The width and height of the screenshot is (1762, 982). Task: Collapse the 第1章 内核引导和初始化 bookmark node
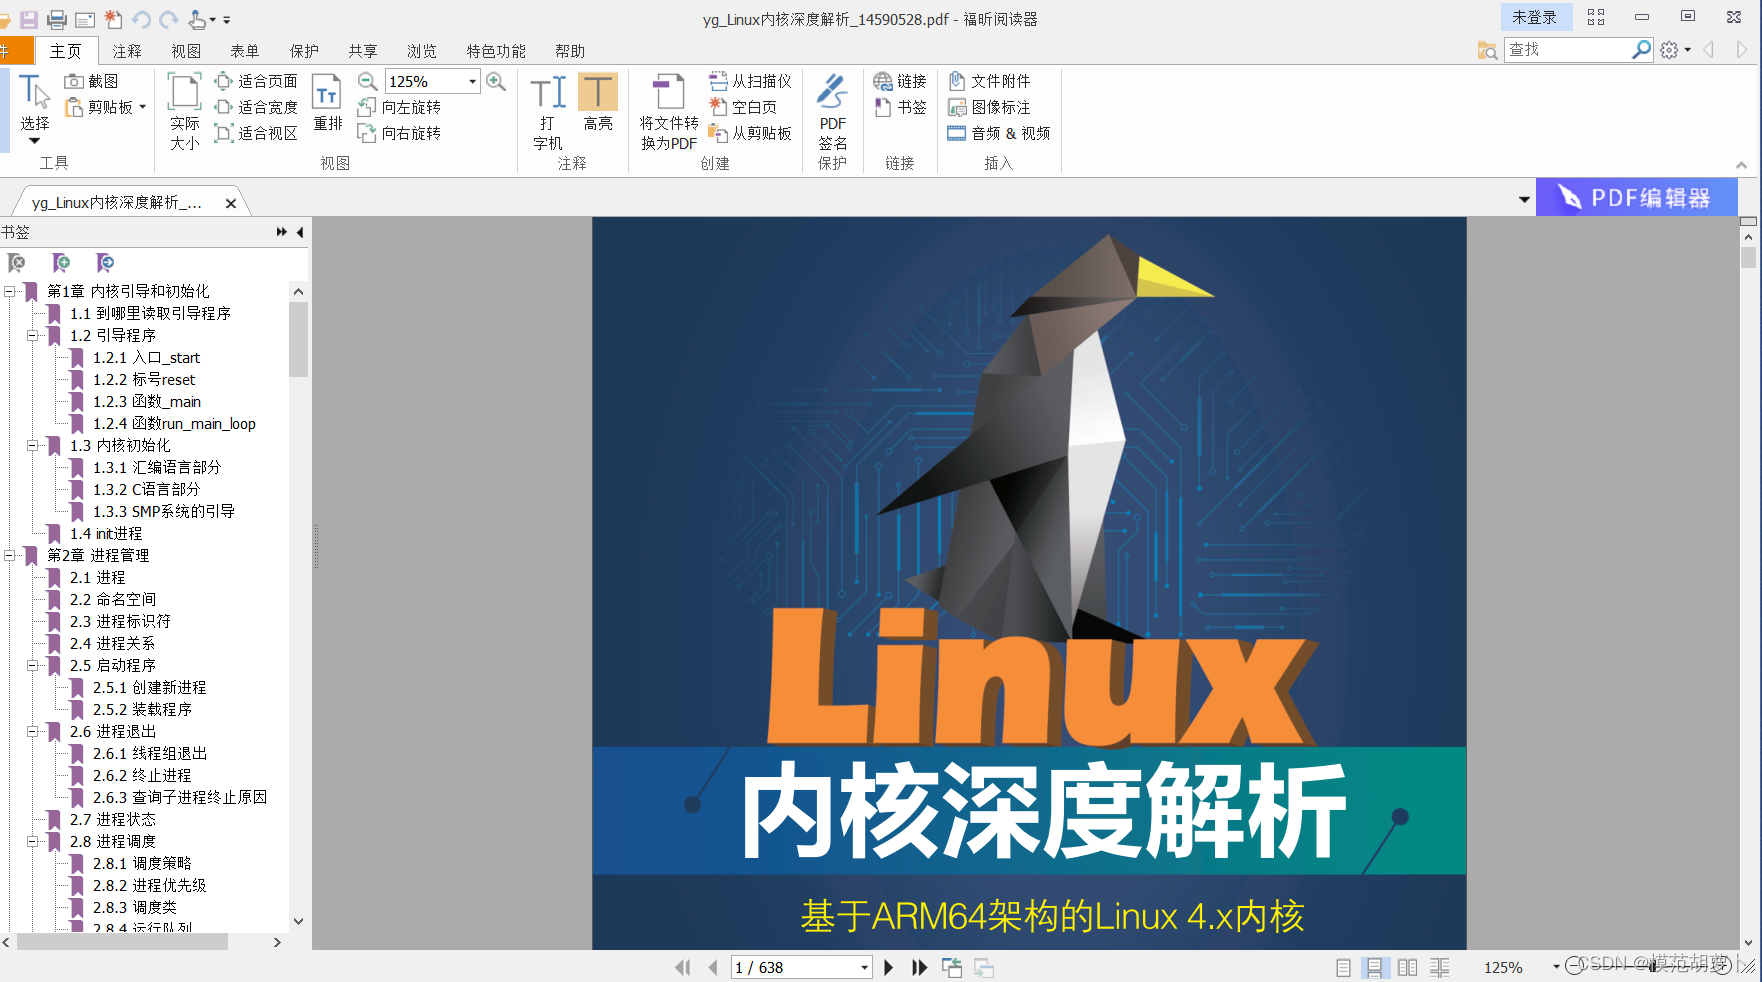(x=9, y=291)
